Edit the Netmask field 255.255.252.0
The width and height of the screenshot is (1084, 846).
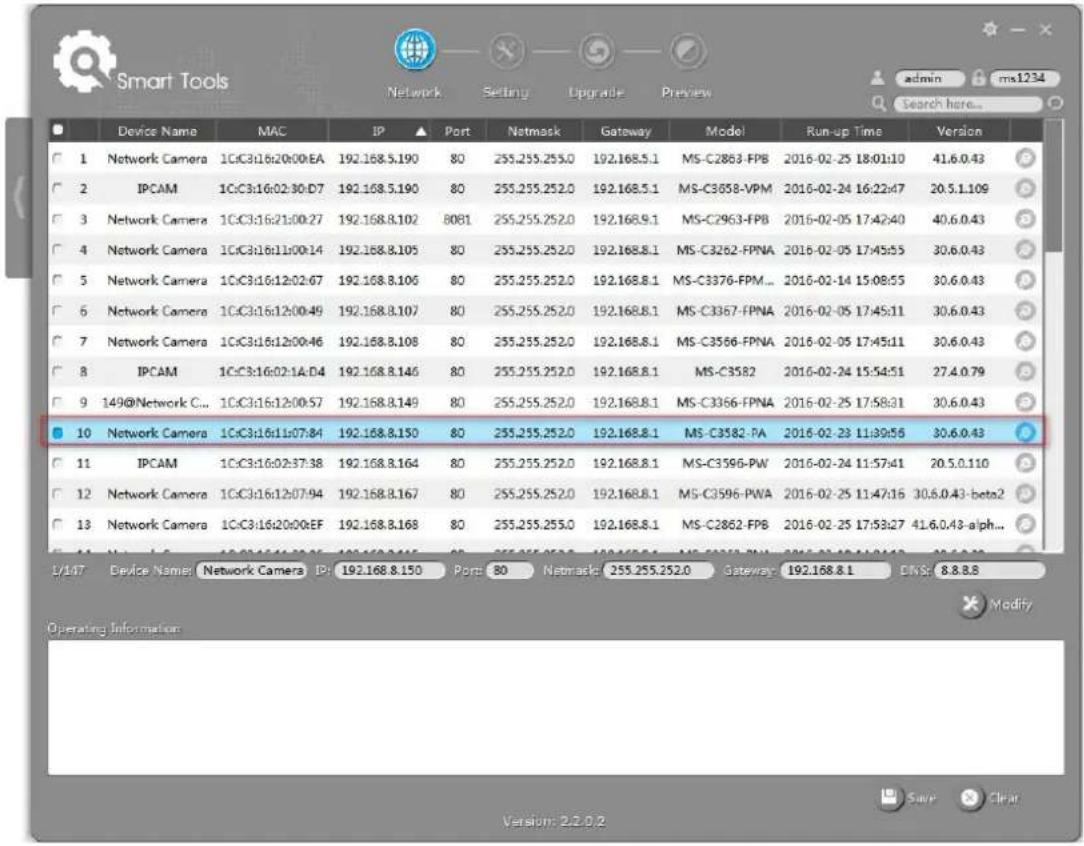coord(657,570)
